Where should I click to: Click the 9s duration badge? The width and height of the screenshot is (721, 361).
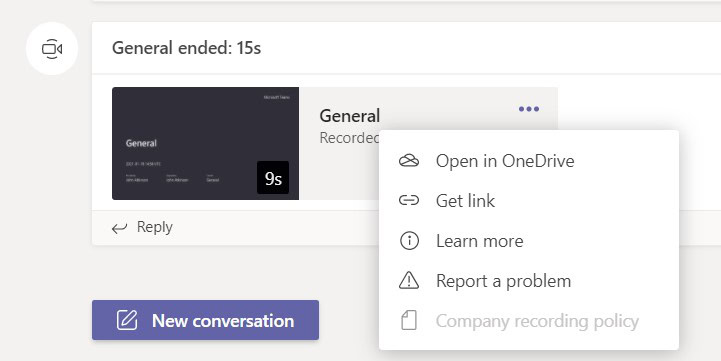(273, 178)
